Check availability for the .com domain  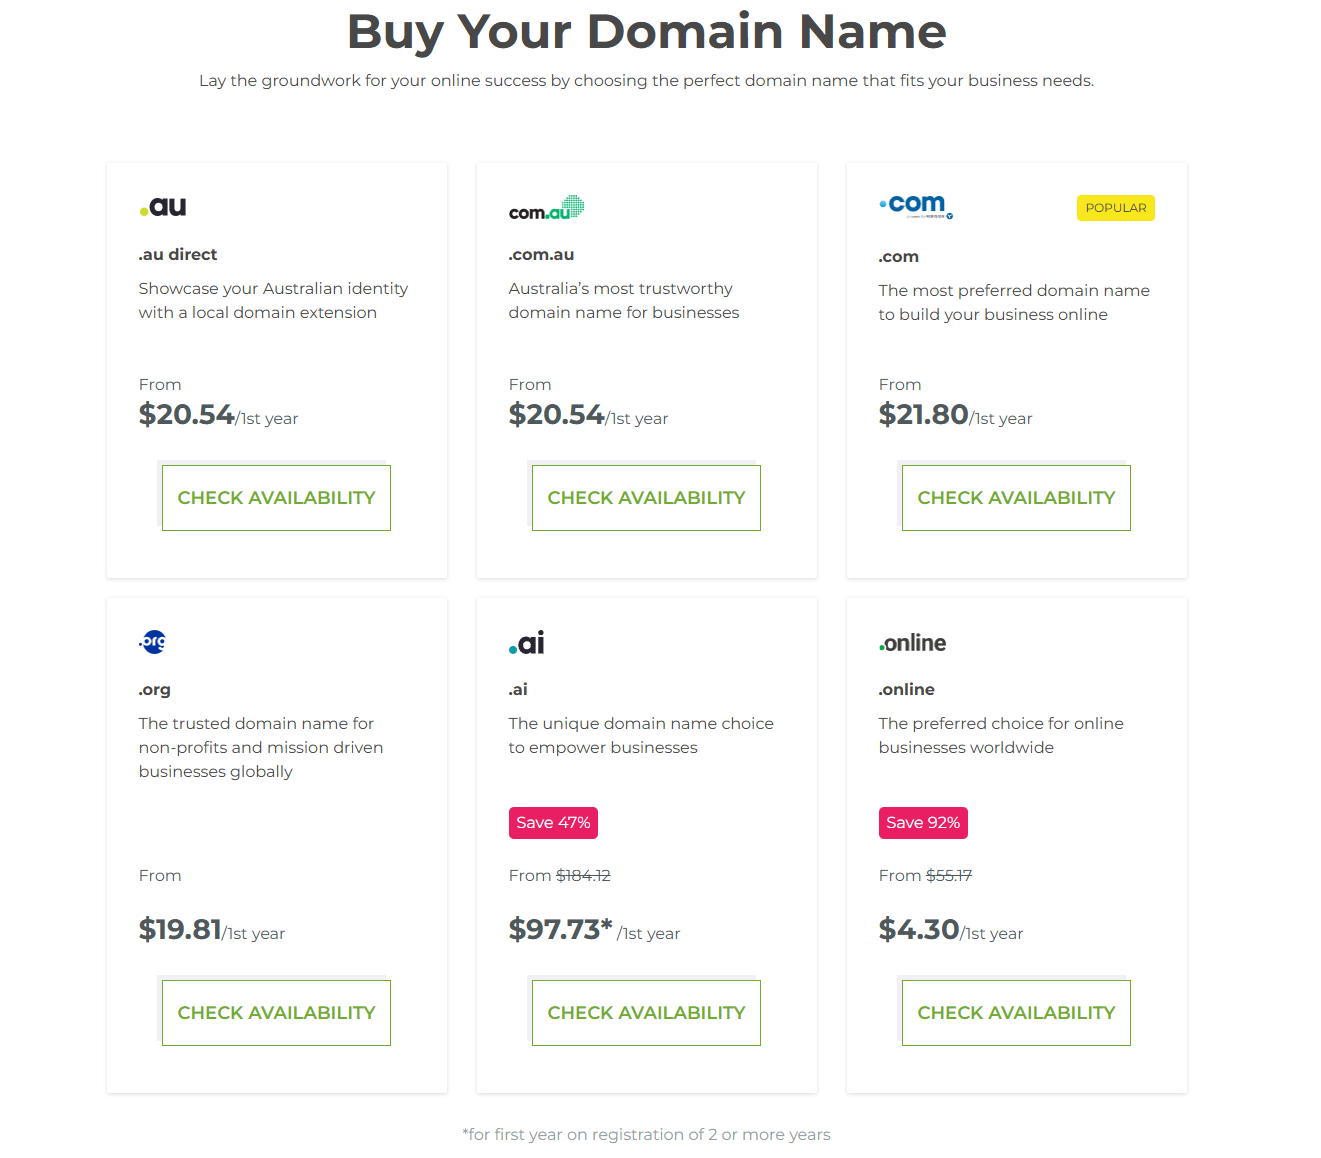[x=1016, y=497]
